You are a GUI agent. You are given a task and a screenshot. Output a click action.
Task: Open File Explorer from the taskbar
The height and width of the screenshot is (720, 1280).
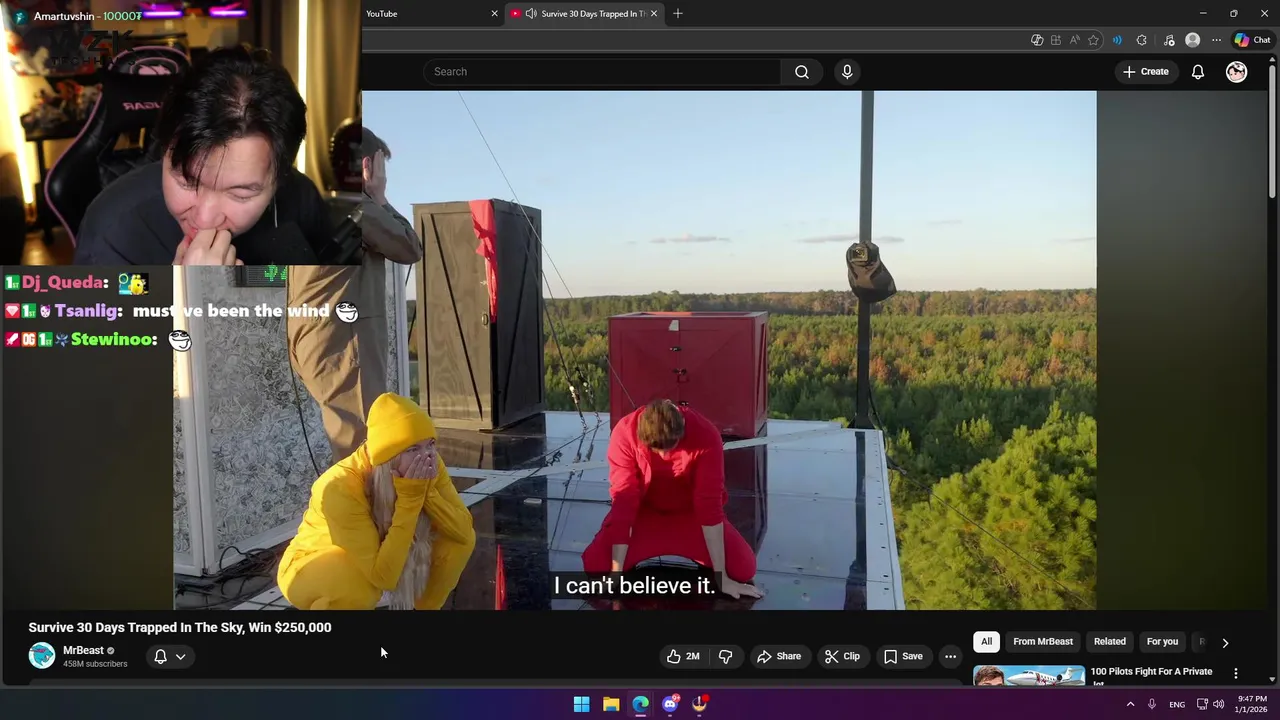coord(611,704)
